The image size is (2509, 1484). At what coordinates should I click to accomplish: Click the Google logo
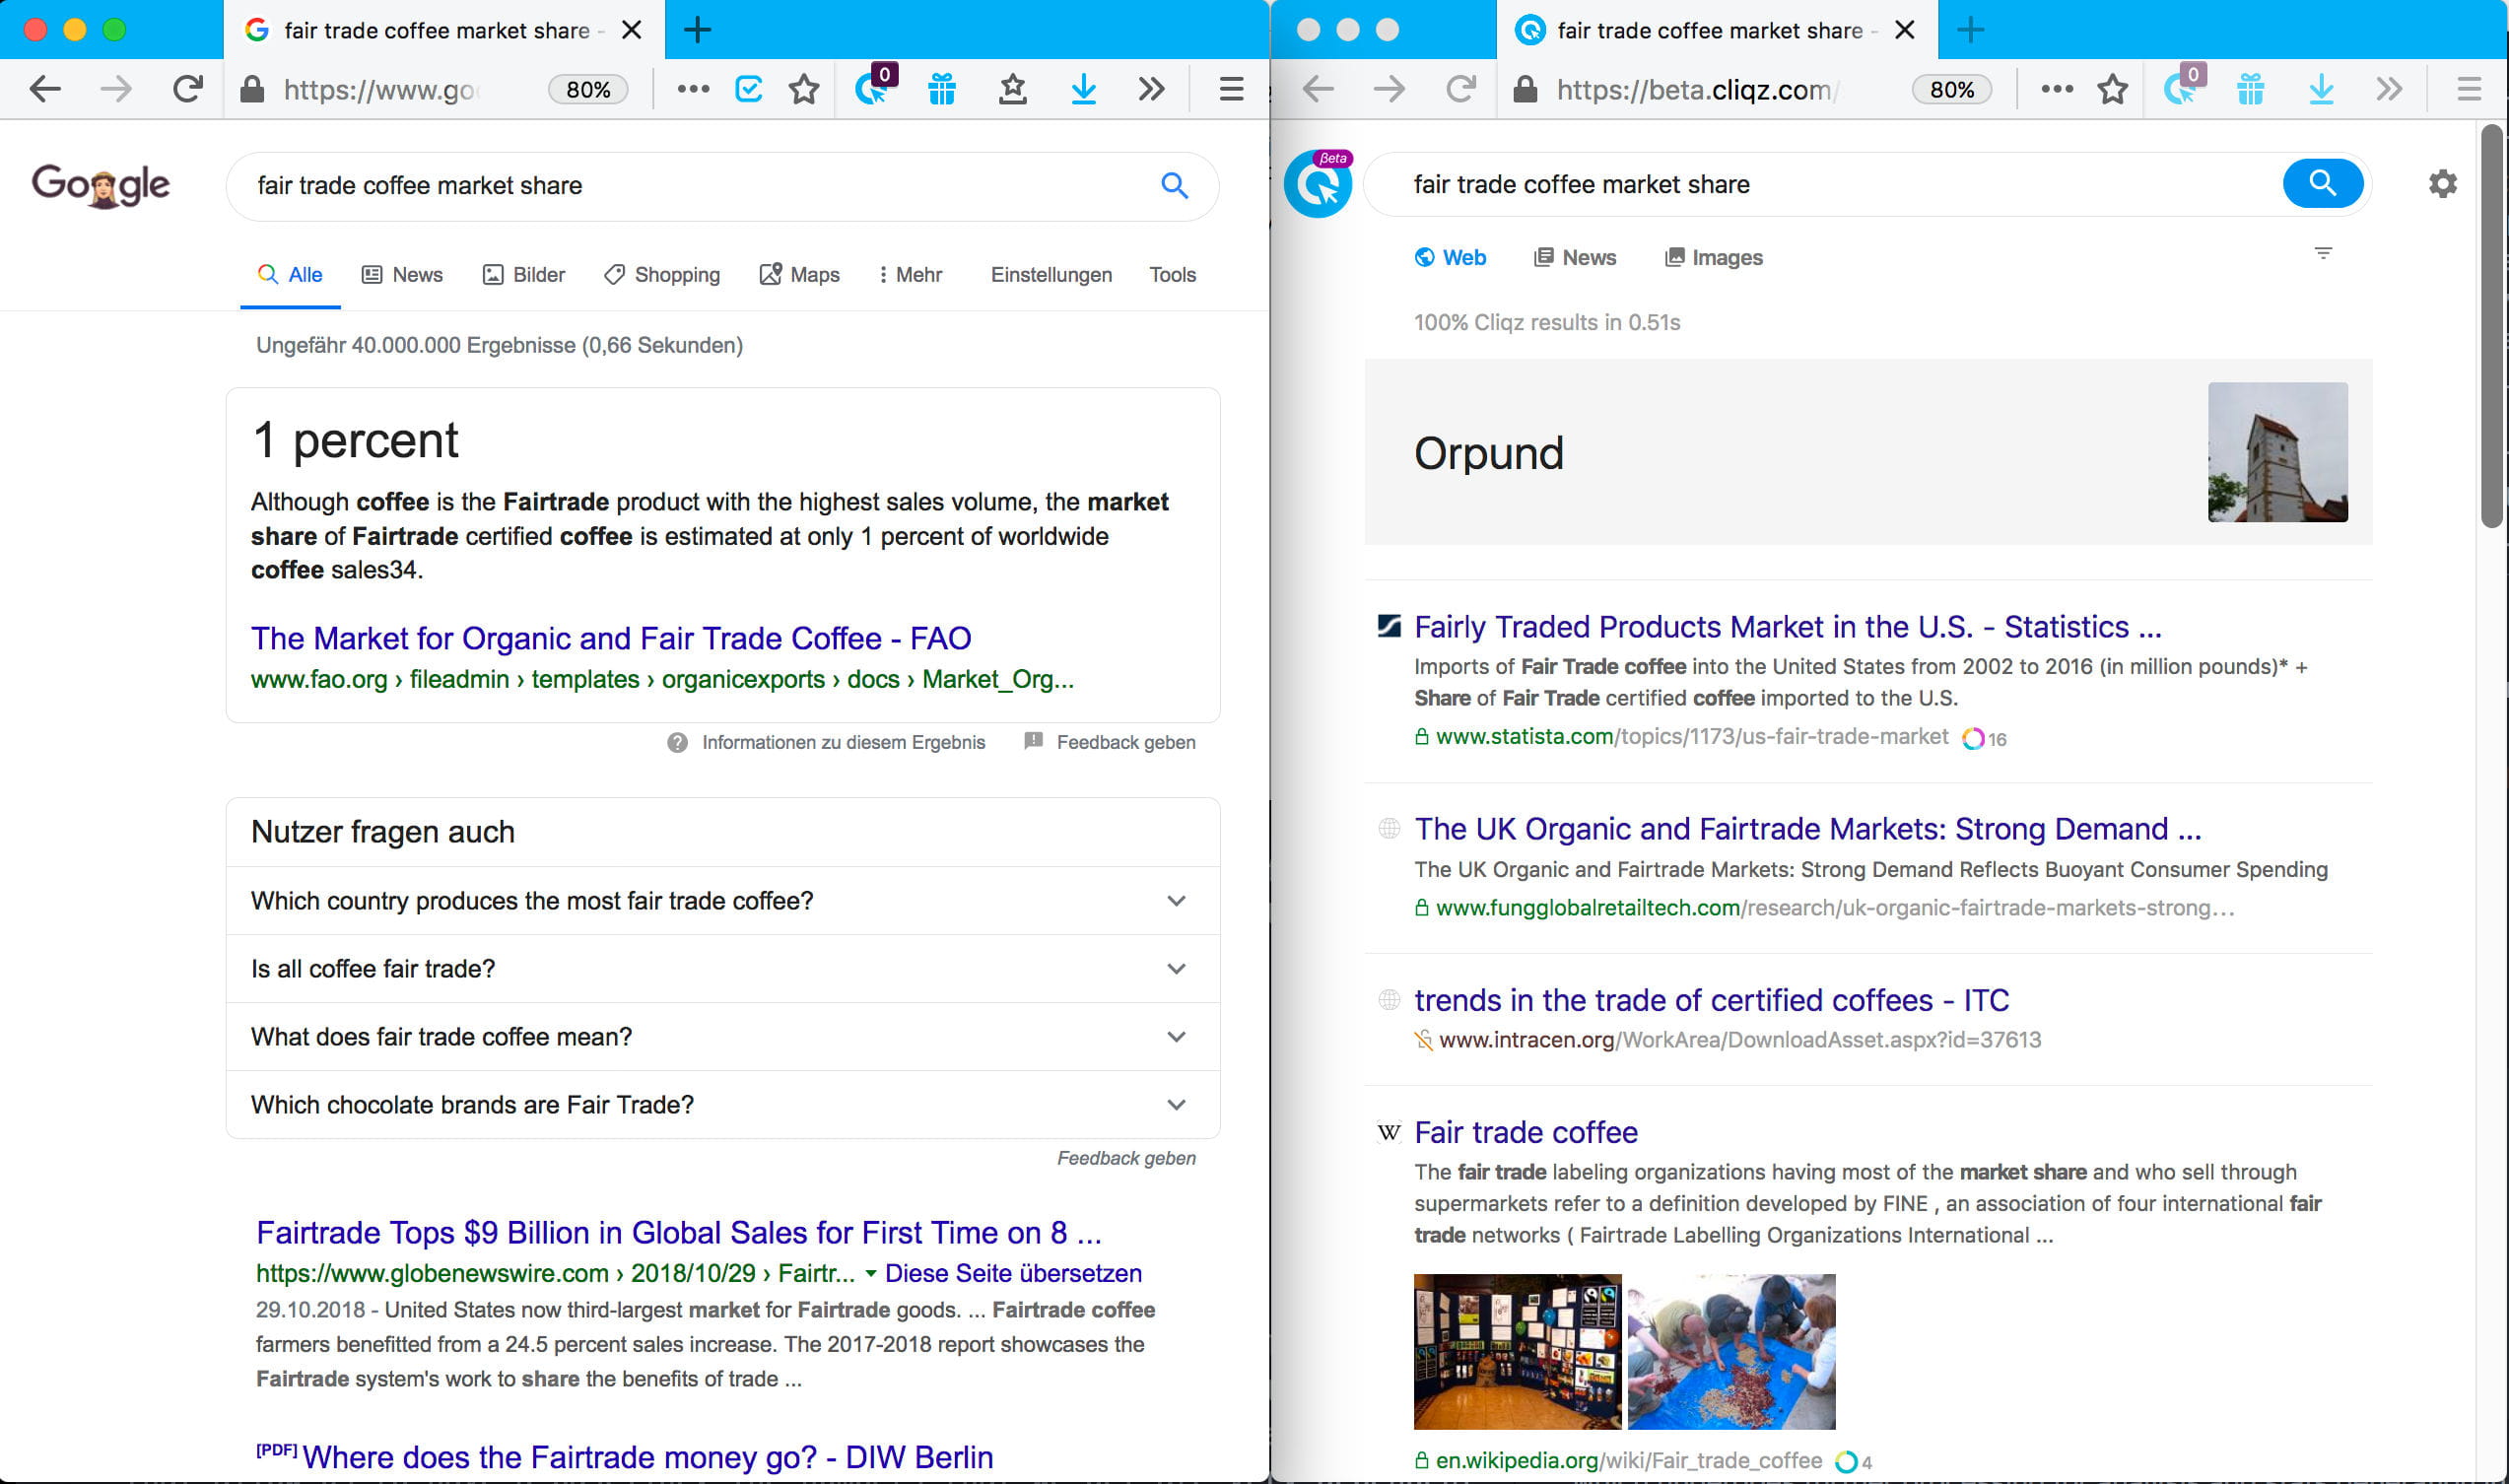[x=100, y=185]
